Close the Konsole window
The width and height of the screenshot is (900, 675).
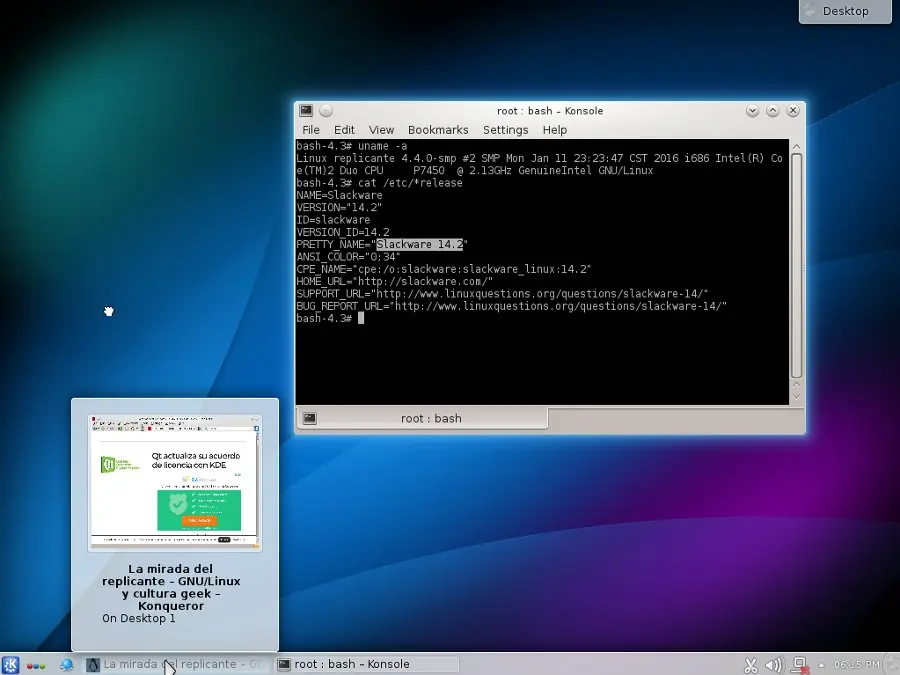[x=793, y=111]
